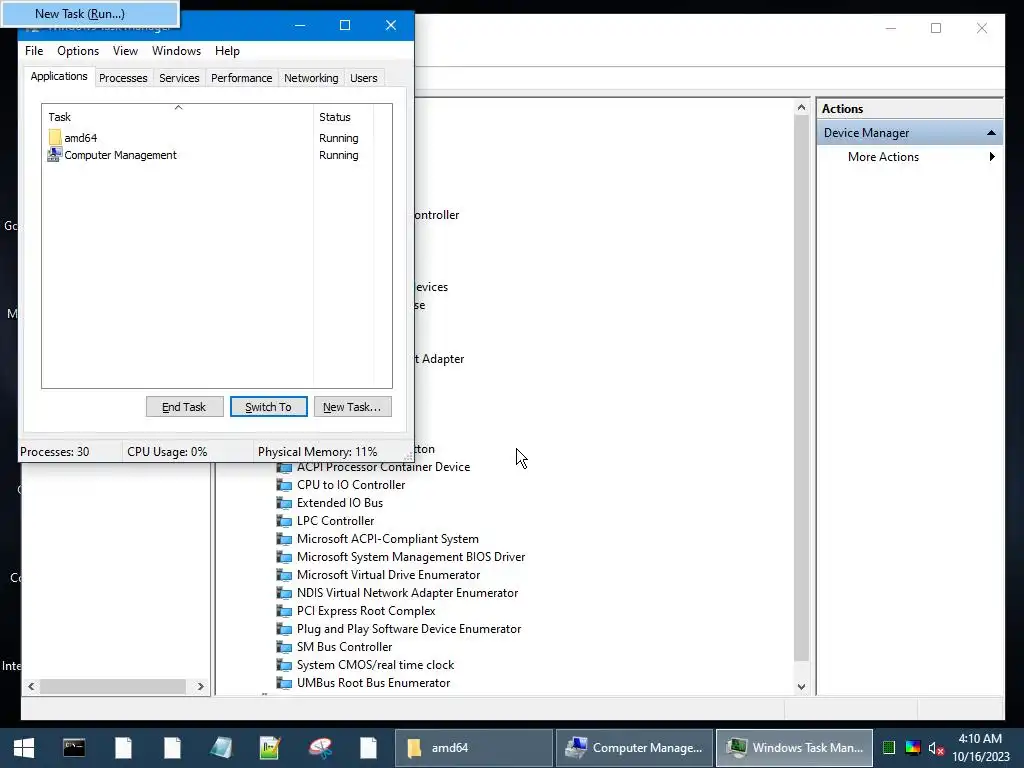The height and width of the screenshot is (768, 1024).
Task: Open the Windows Start button
Action: point(24,748)
